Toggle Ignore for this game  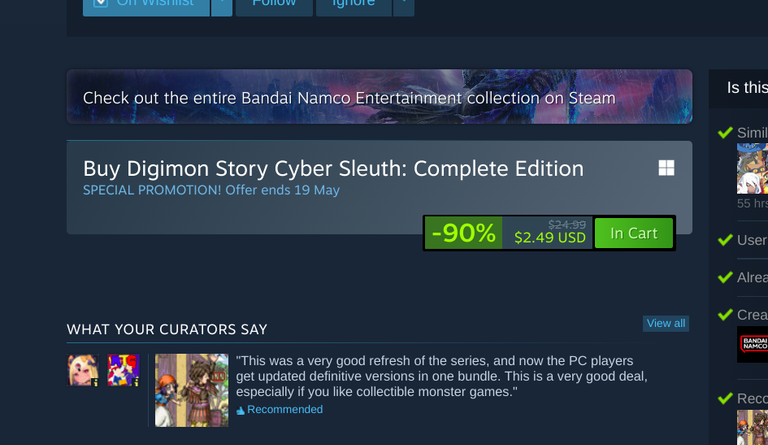click(354, 7)
